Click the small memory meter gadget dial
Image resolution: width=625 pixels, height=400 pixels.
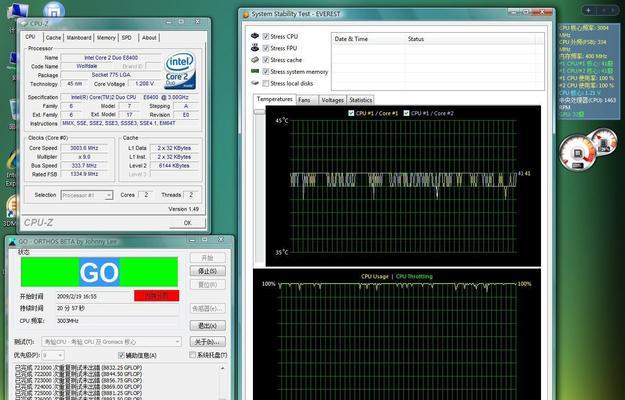click(605, 141)
